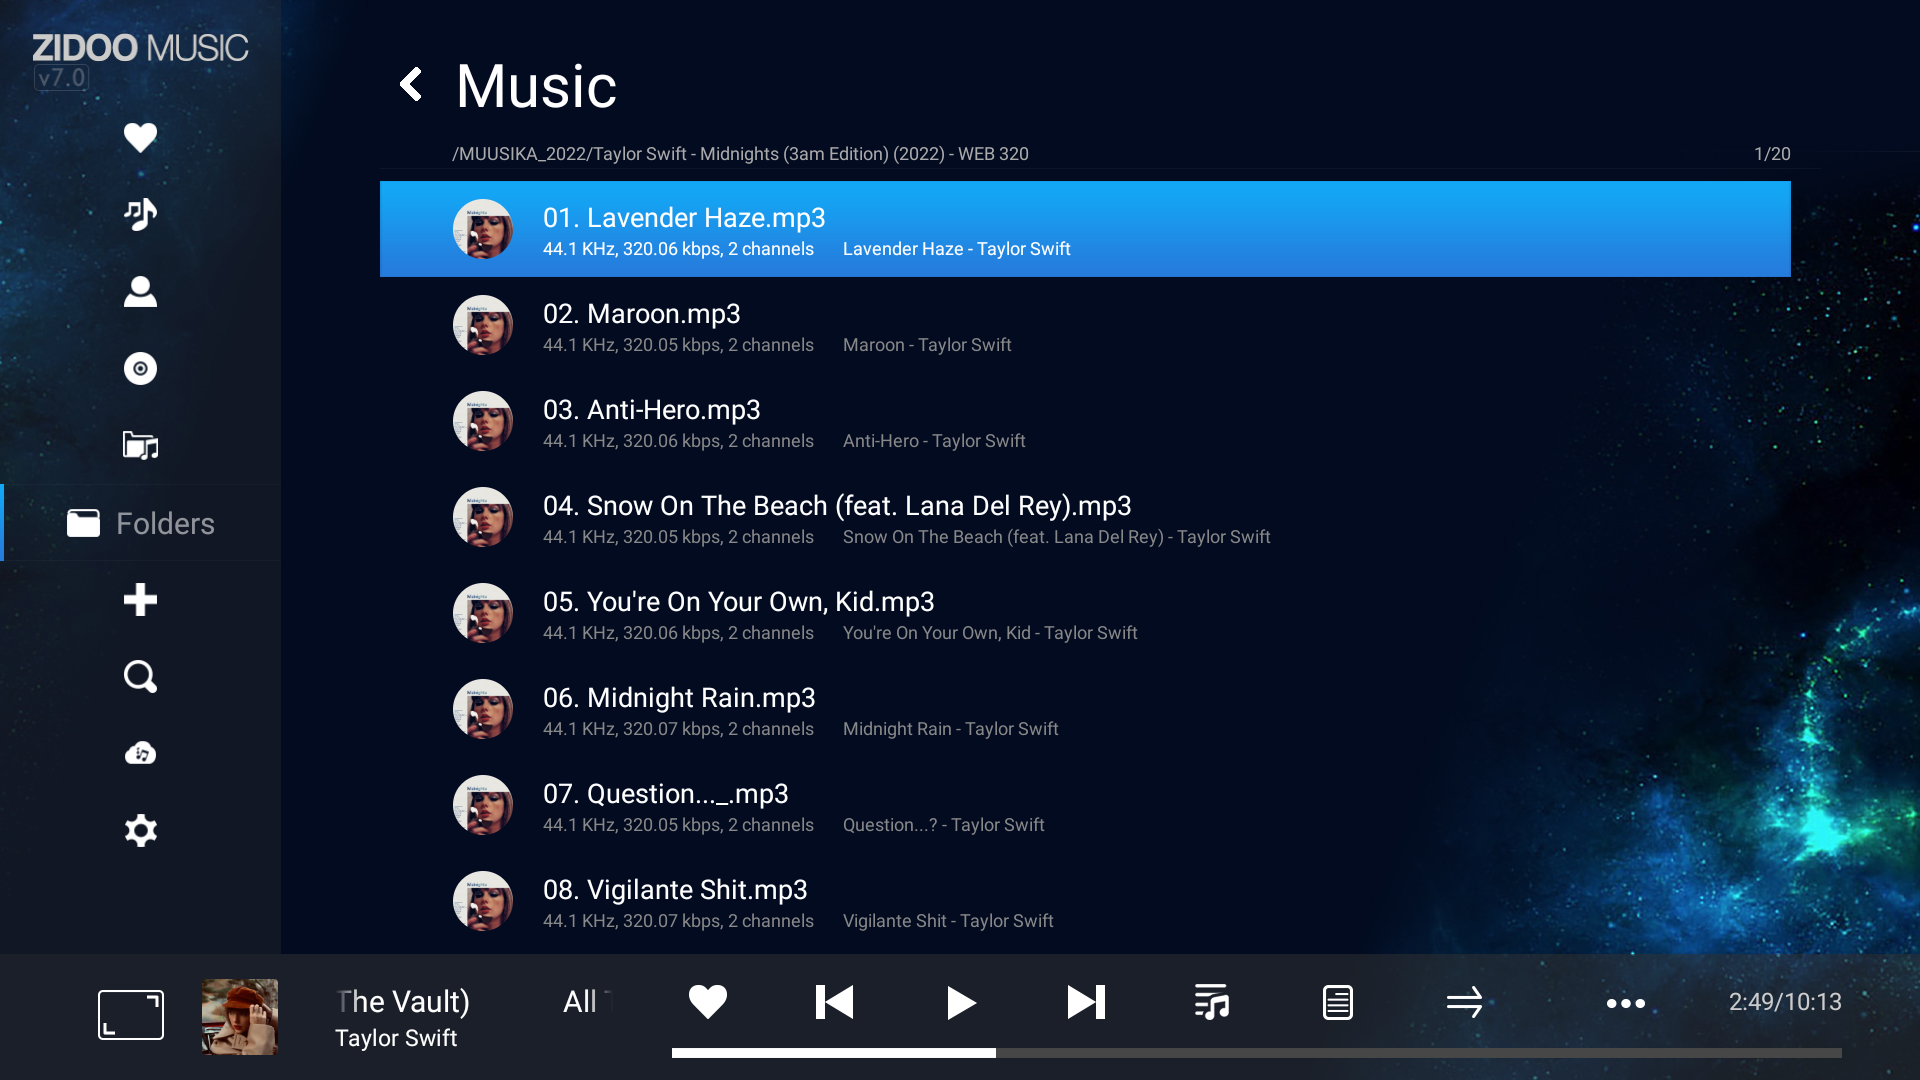Like current song with player heart

coord(708,1002)
